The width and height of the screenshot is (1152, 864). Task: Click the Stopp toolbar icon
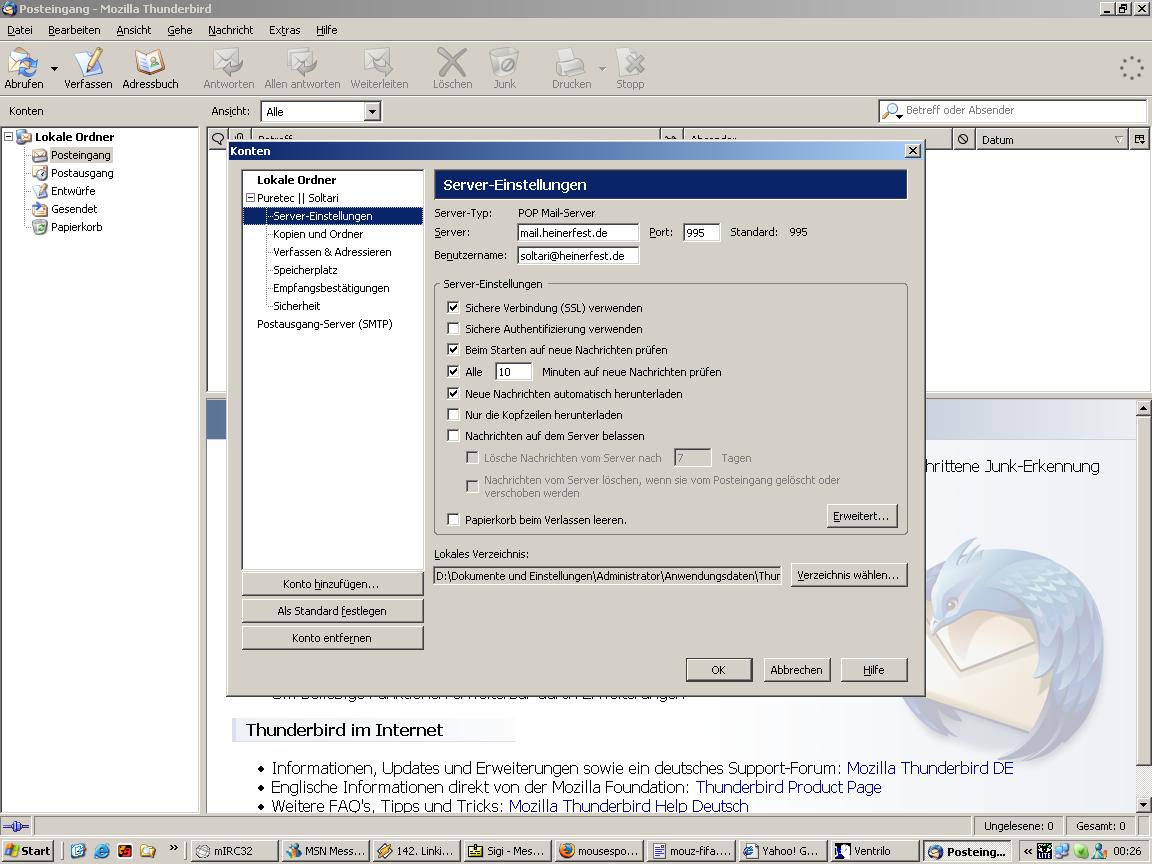pyautogui.click(x=630, y=62)
